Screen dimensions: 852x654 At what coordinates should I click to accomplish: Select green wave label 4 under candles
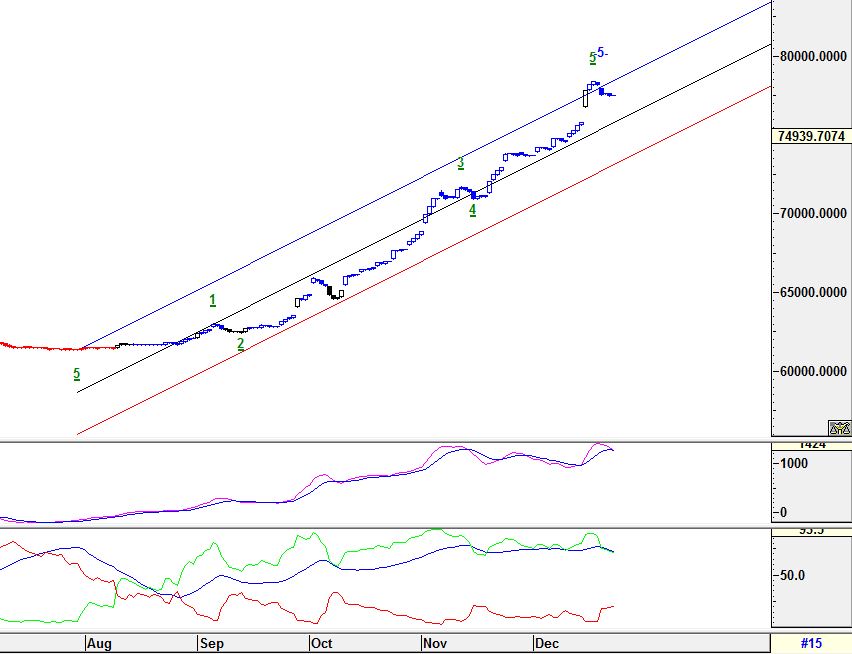(473, 210)
